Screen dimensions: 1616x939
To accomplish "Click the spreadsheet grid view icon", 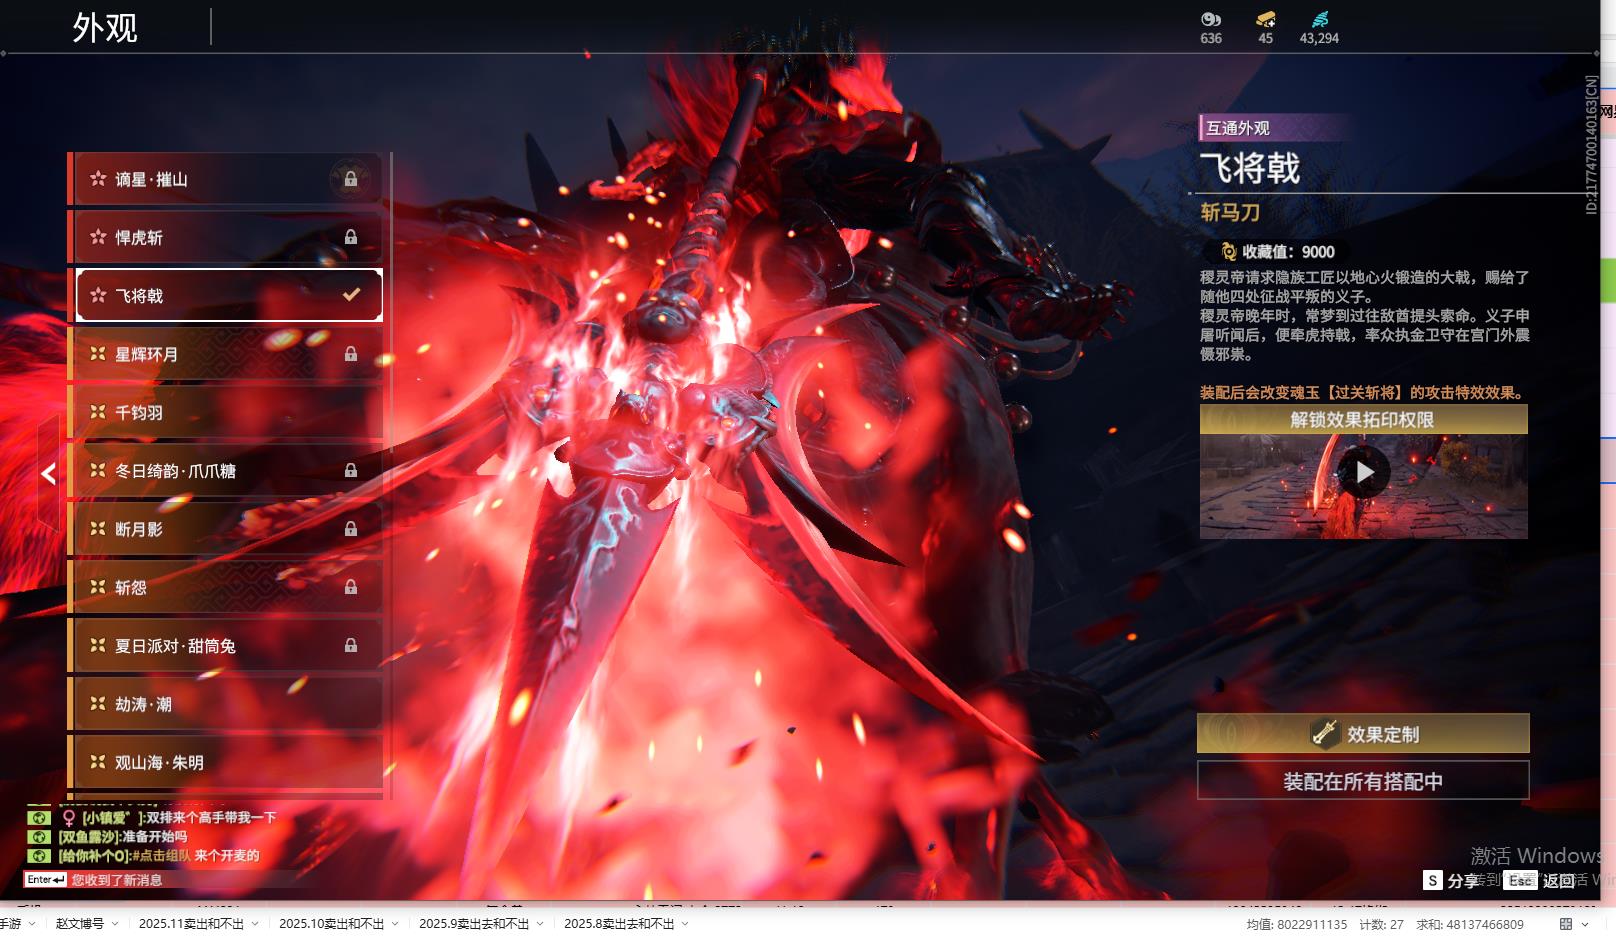I will pyautogui.click(x=1565, y=924).
